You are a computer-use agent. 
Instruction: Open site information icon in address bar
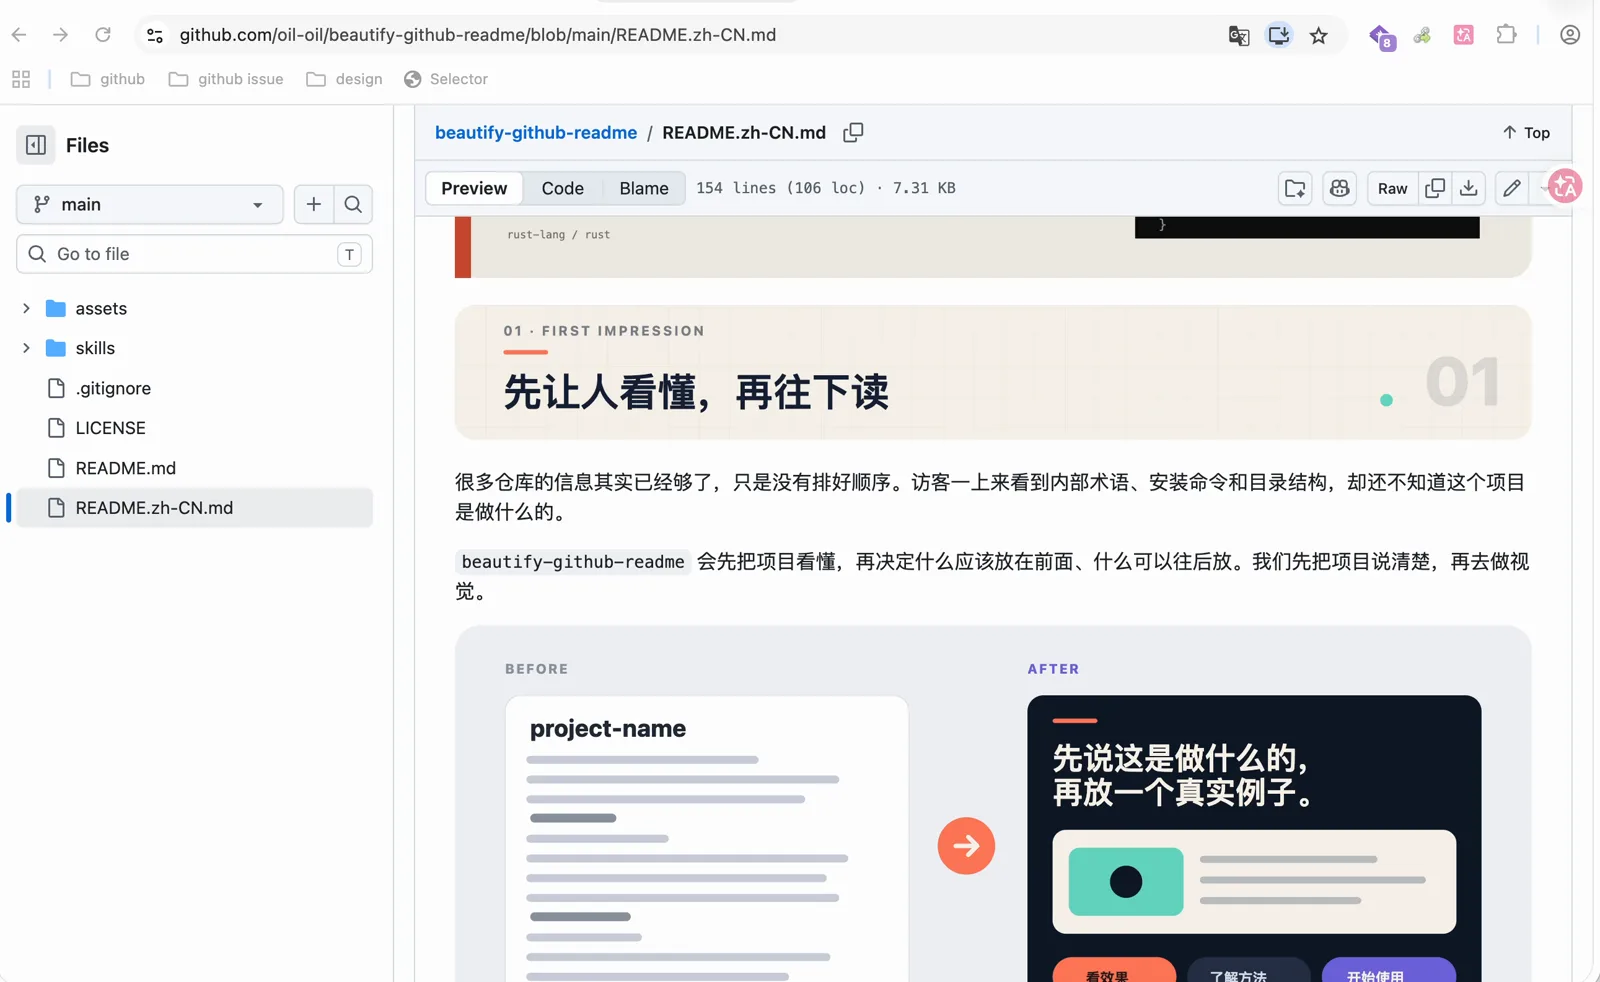pos(155,35)
